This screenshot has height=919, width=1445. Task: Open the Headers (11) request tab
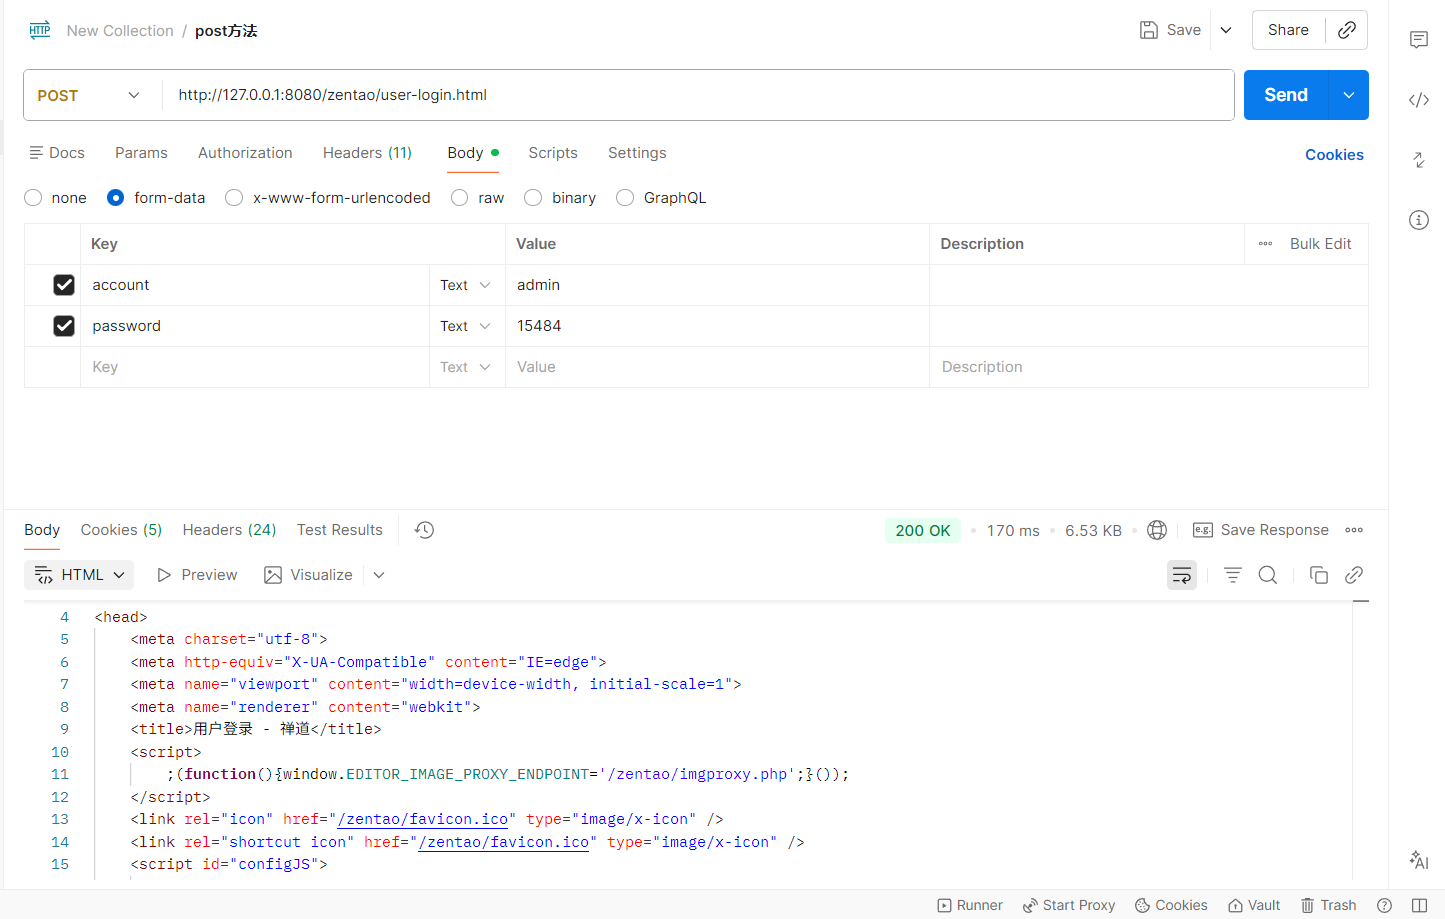[x=367, y=153]
